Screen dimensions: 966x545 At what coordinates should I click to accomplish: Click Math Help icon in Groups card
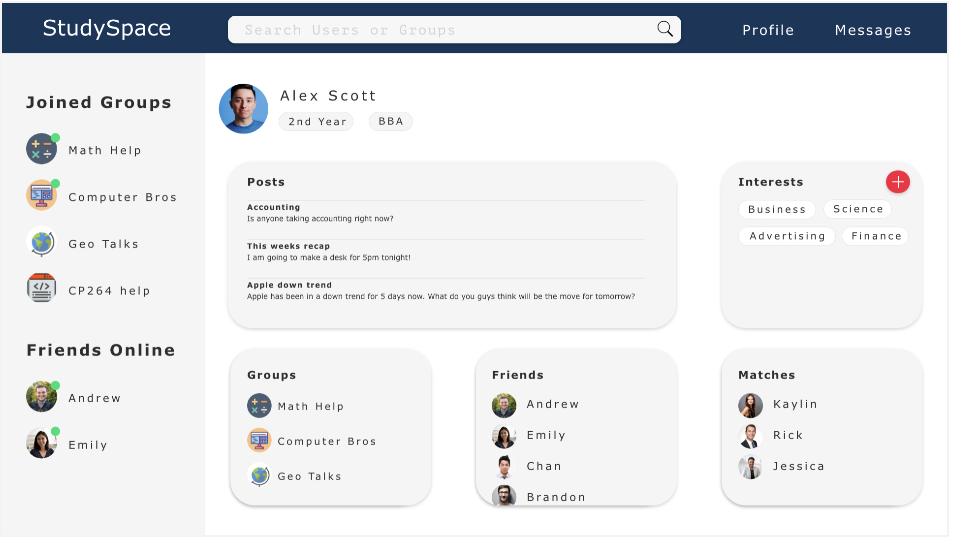point(259,406)
